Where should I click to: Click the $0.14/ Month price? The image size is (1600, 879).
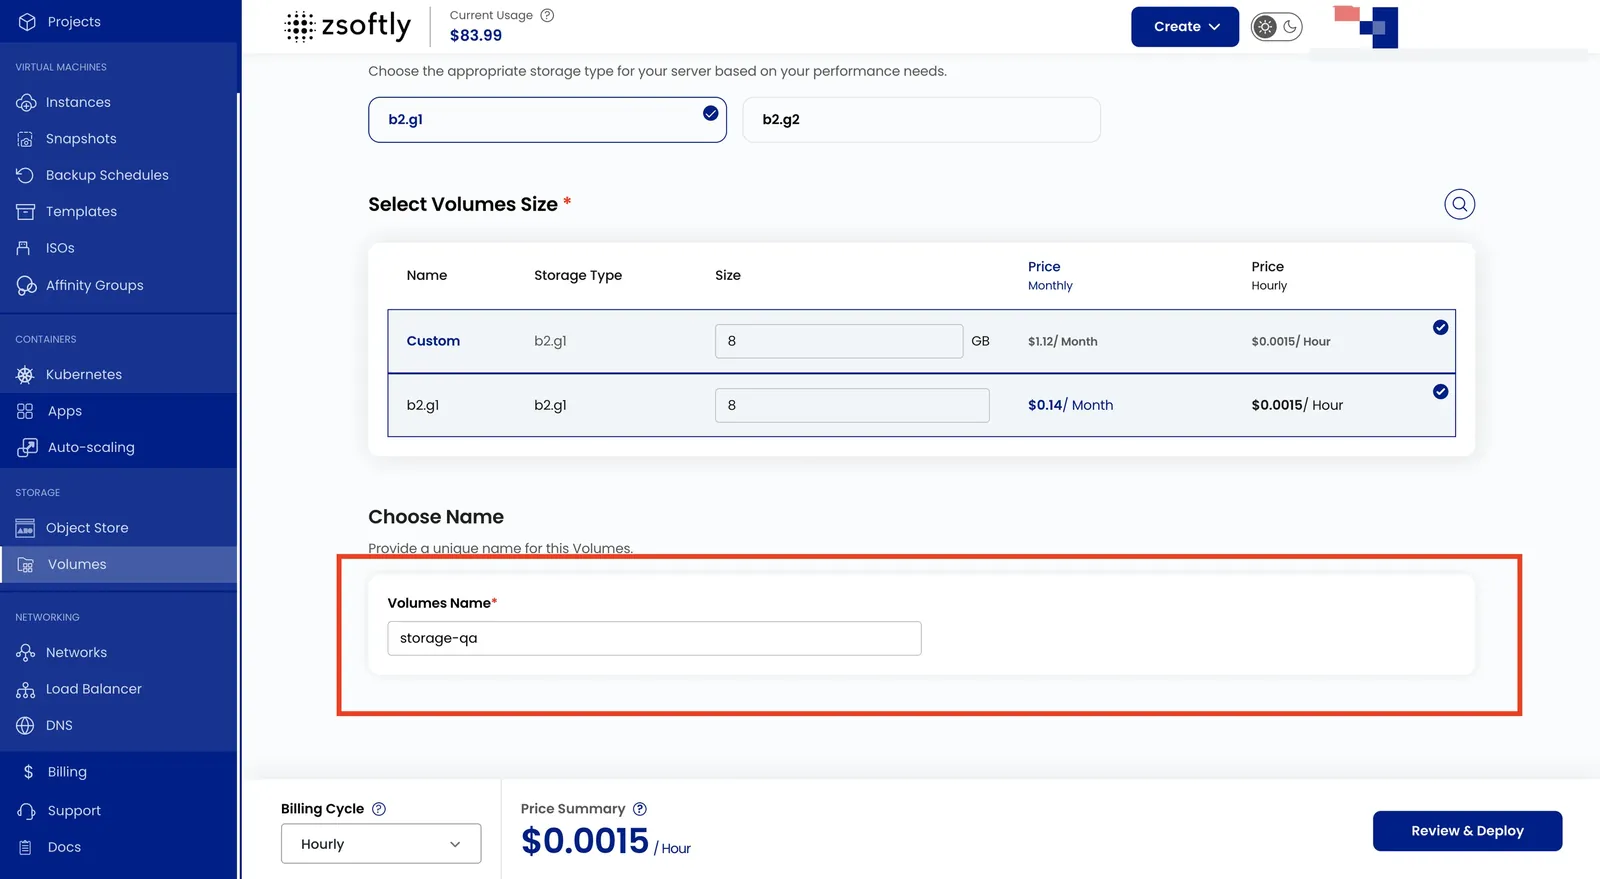click(1070, 405)
